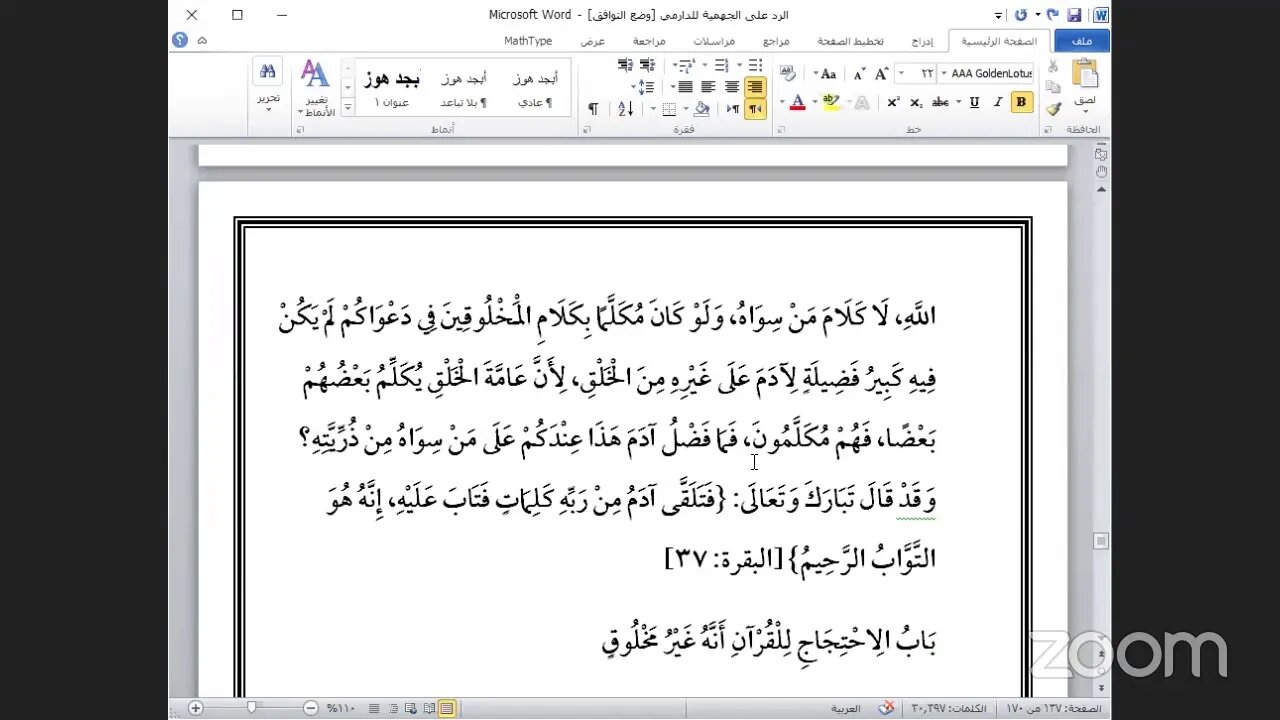Switch to the مراجعة (Review) tab
The width and height of the screenshot is (1280, 720).
click(x=649, y=41)
